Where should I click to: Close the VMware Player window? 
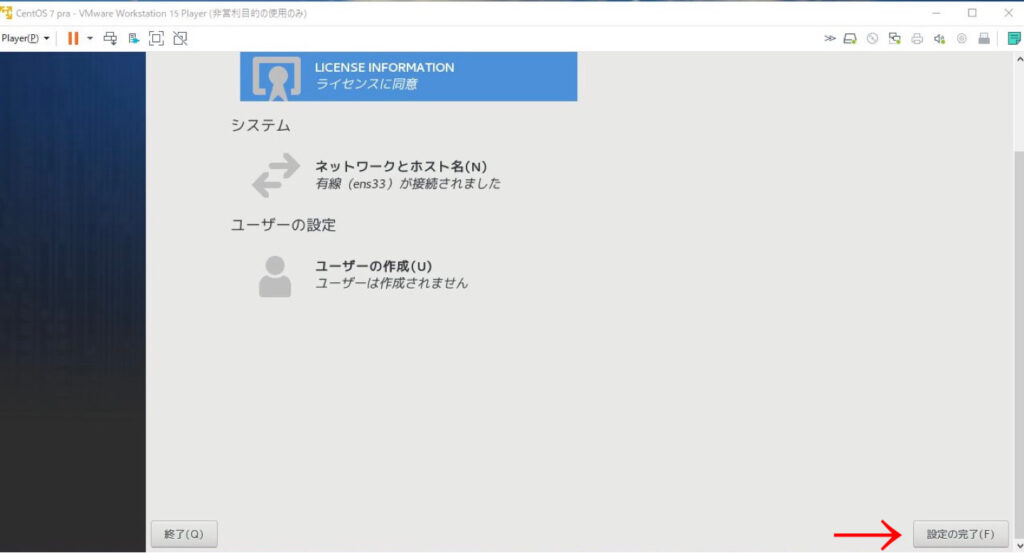click(1008, 12)
